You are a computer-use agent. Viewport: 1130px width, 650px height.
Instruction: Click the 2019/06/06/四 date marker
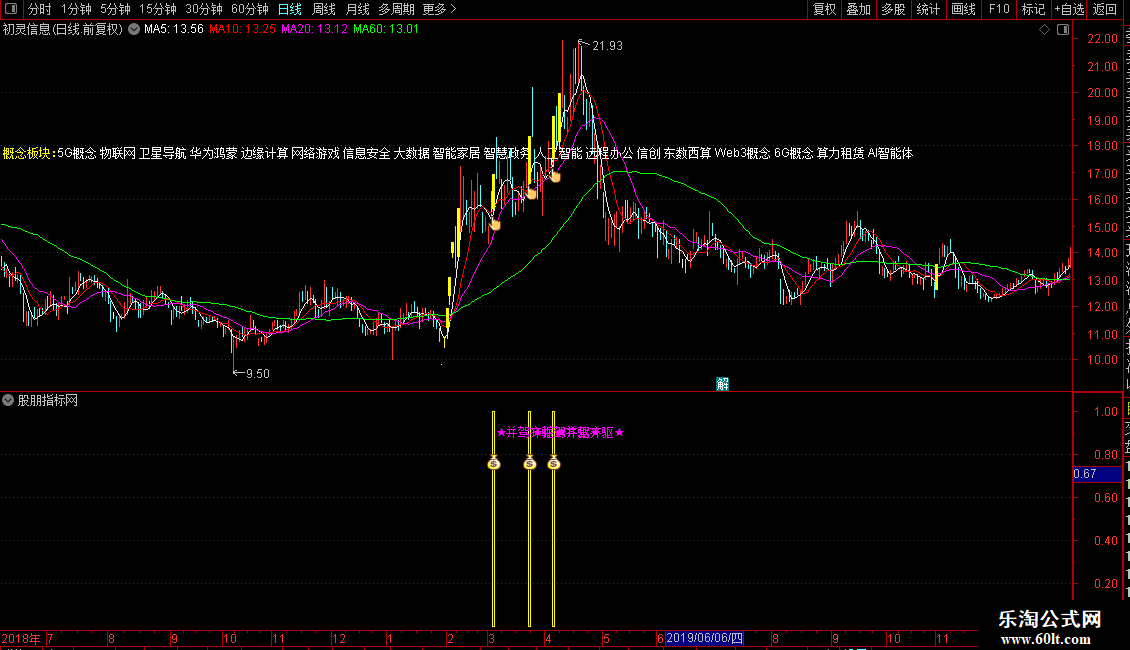[704, 638]
